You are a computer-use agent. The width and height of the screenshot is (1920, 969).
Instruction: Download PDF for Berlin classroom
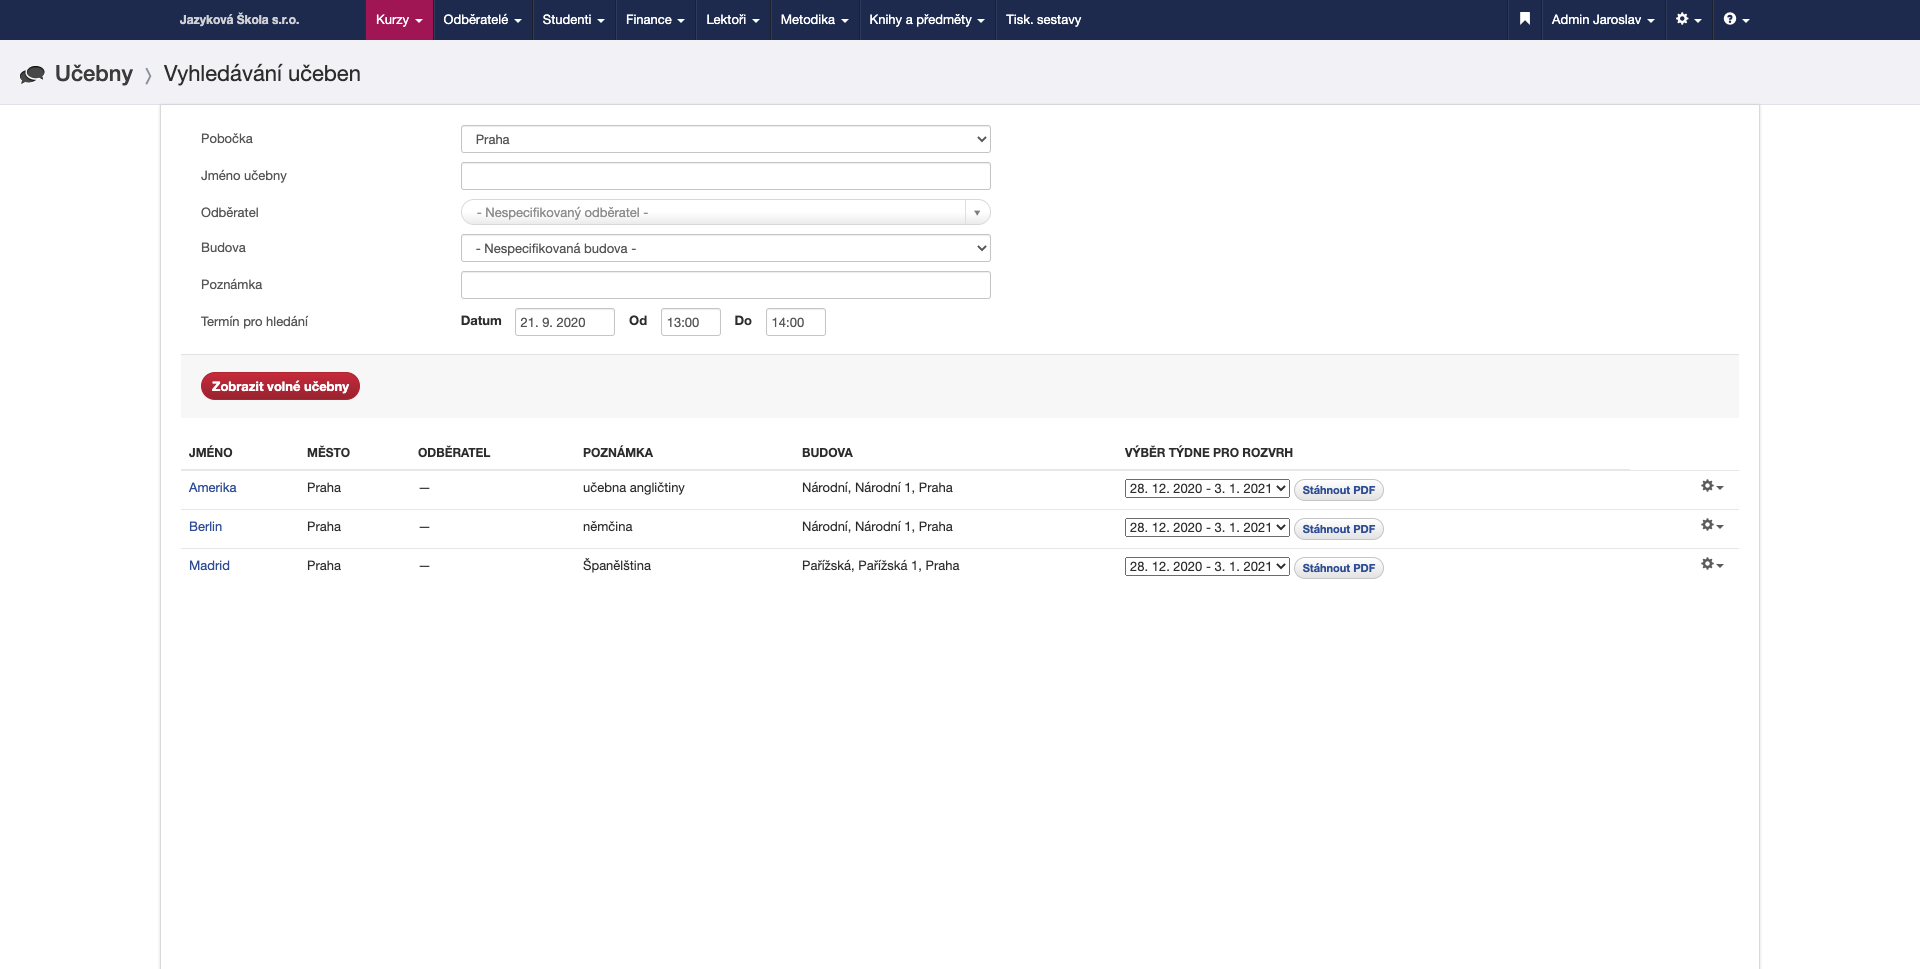[x=1338, y=529]
